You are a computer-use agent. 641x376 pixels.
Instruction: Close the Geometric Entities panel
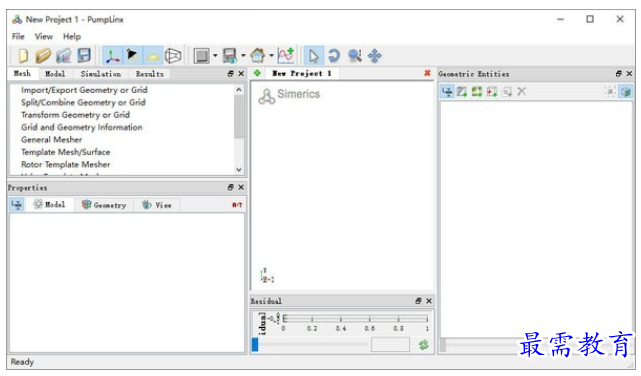click(x=629, y=74)
